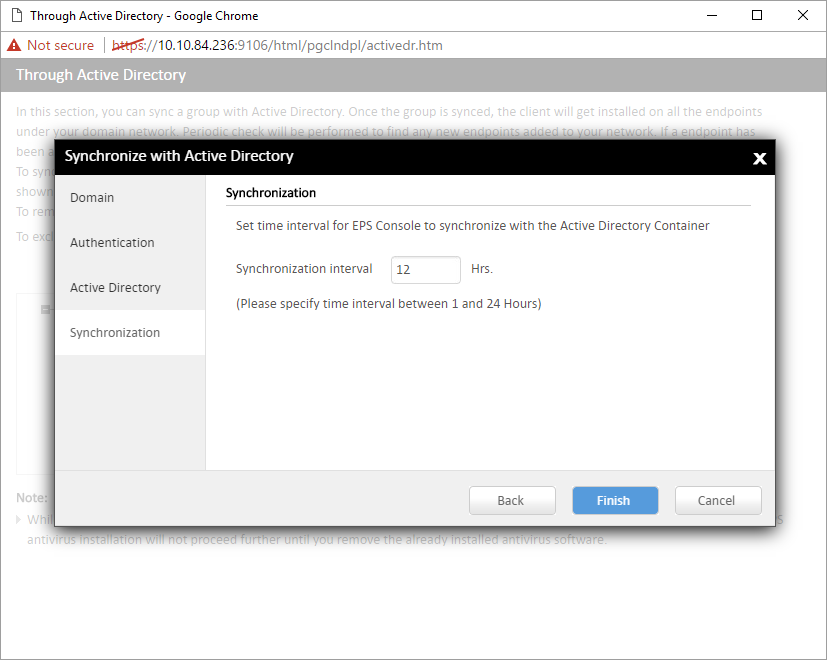Viewport: 827px width, 660px height.
Task: Click the Cancel button
Action: coord(718,500)
